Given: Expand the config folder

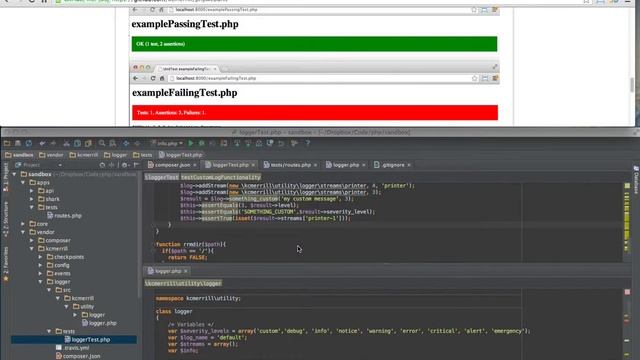Looking at the screenshot, I should 40,265.
